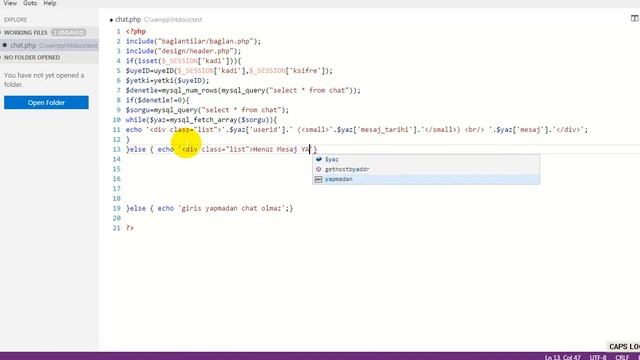Viewport: 640px width, 360px height.
Task: Click the closing "?>" tag on line 21
Action: pyautogui.click(x=130, y=228)
